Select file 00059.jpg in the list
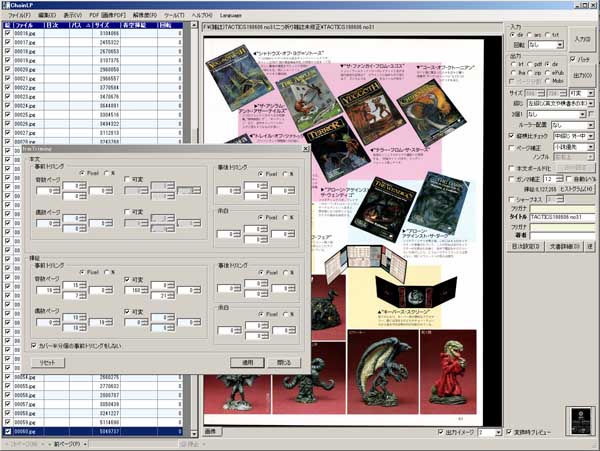This screenshot has height=451, width=600. (x=93, y=422)
